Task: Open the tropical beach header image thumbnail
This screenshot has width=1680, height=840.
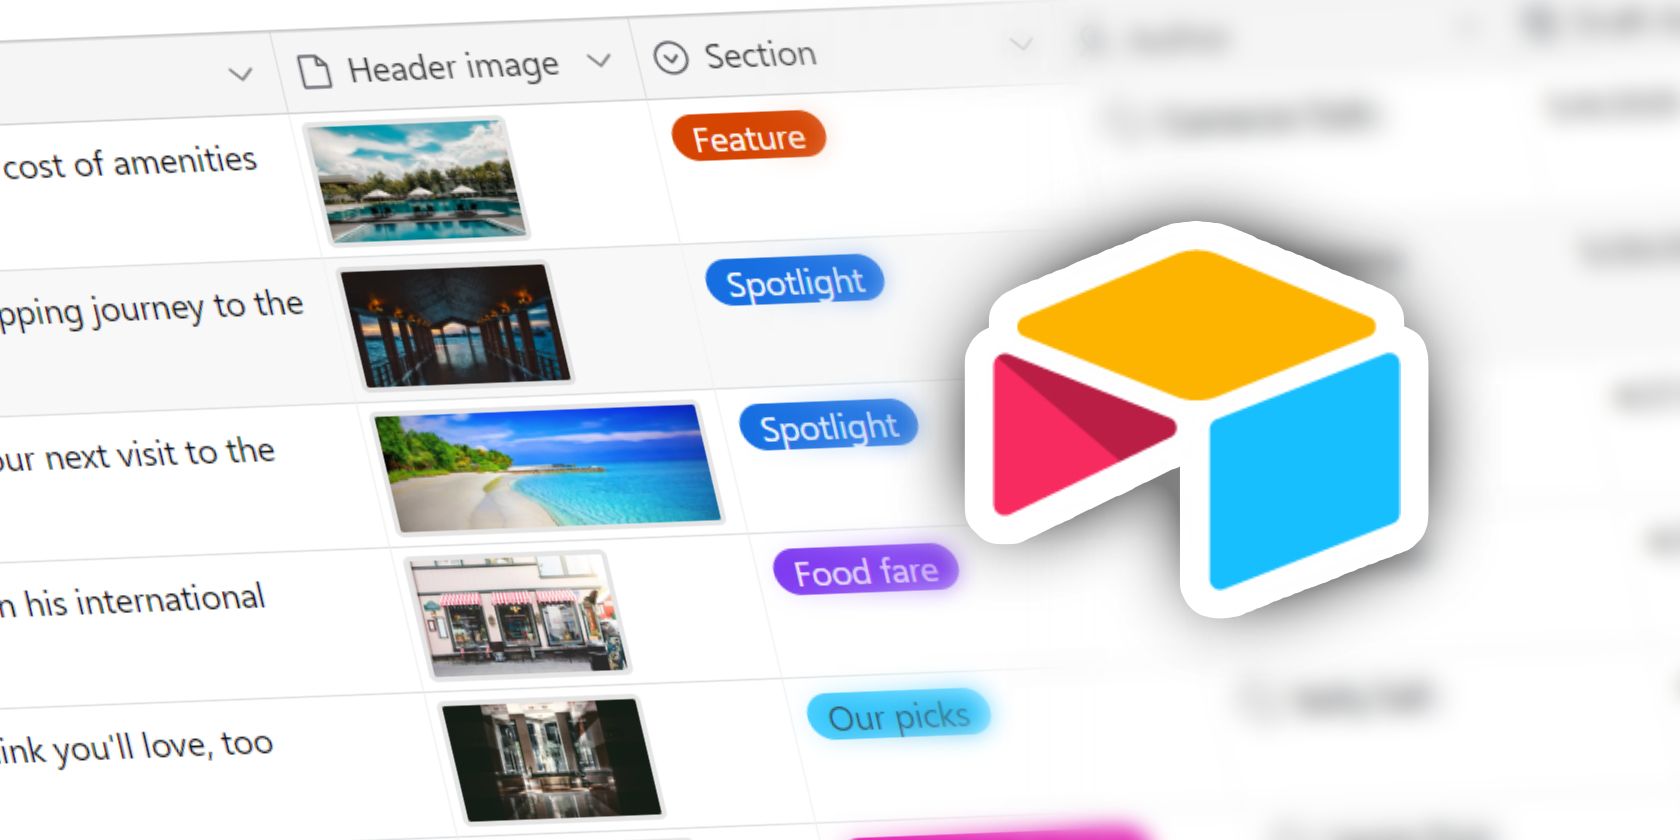Action: (x=548, y=468)
